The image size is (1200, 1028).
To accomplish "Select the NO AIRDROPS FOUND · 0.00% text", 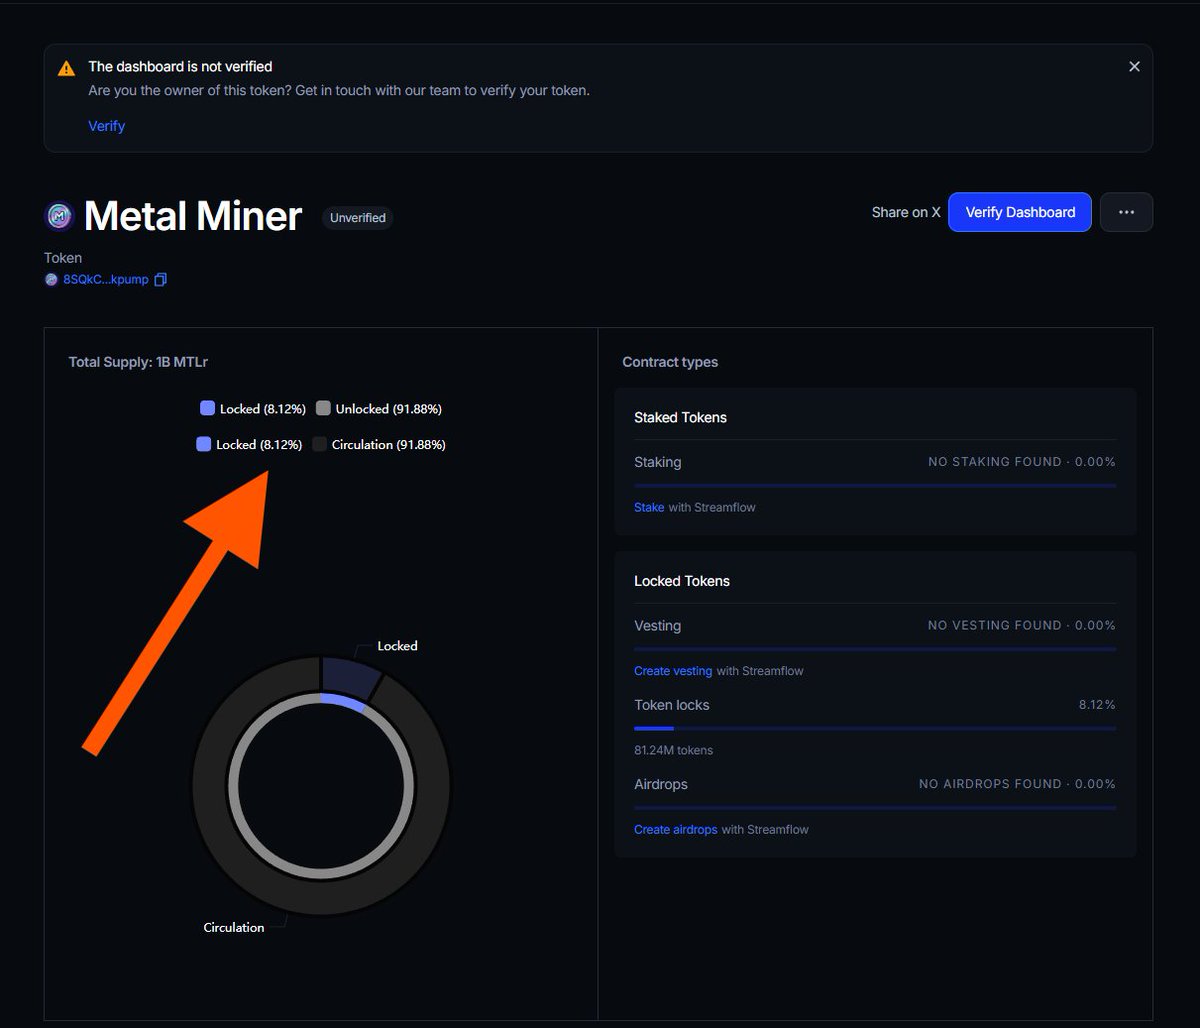I will coord(1017,784).
